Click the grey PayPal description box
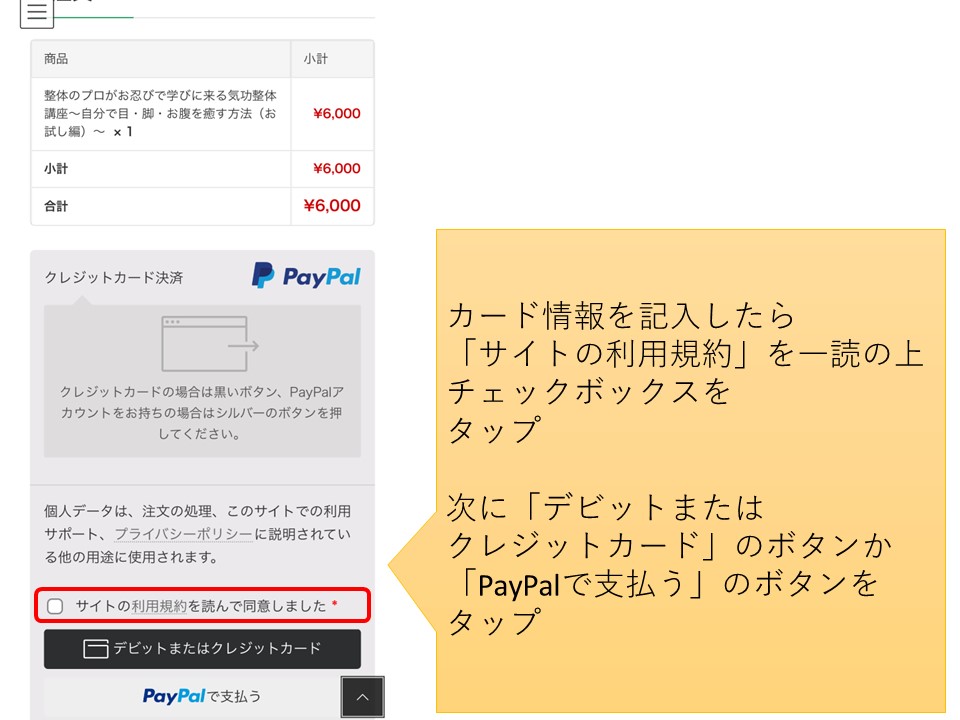960x720 pixels. [x=202, y=381]
